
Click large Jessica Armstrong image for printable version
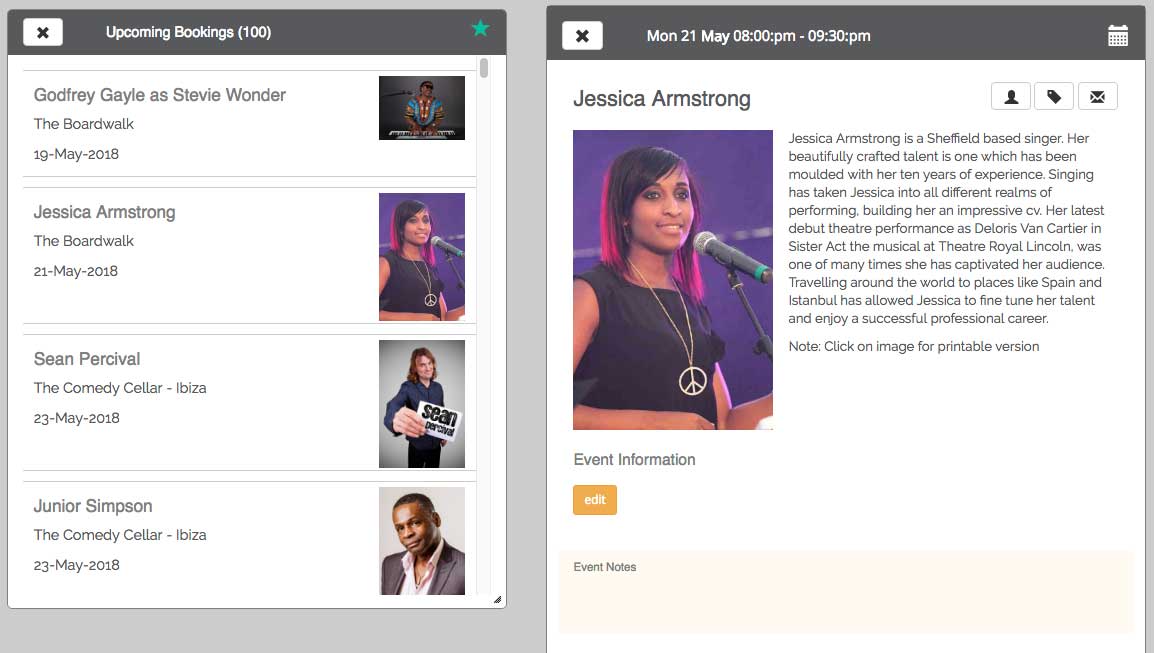[x=673, y=280]
